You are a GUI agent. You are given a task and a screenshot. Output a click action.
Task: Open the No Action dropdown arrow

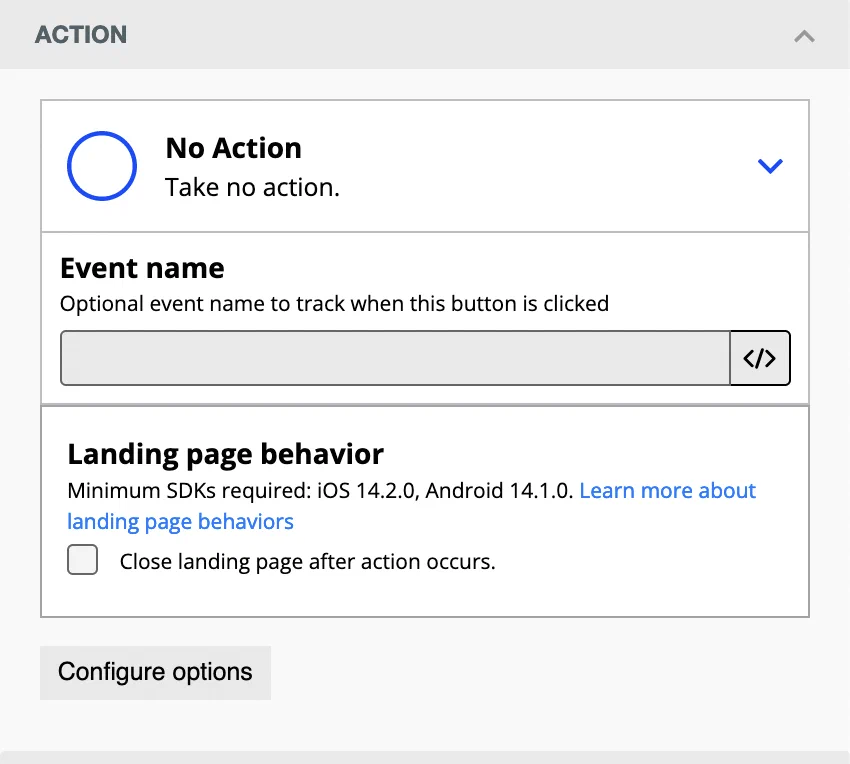(x=769, y=166)
